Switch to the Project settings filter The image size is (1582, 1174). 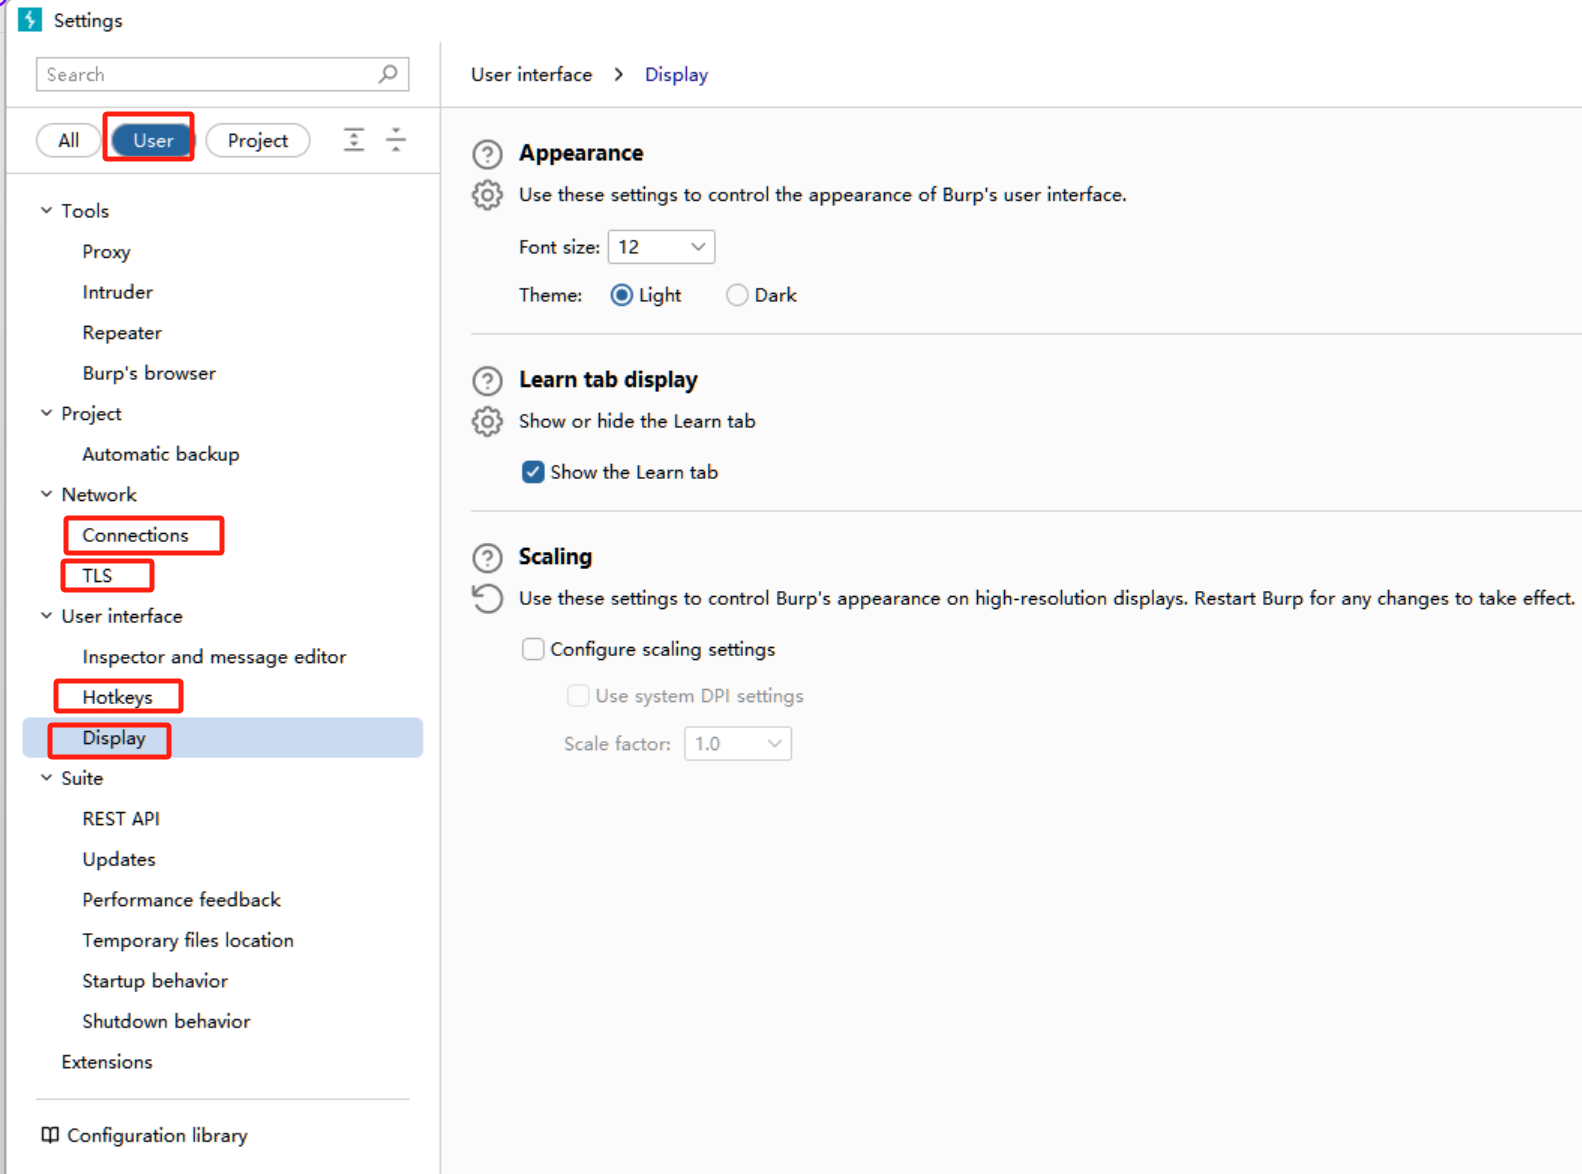[x=257, y=141]
